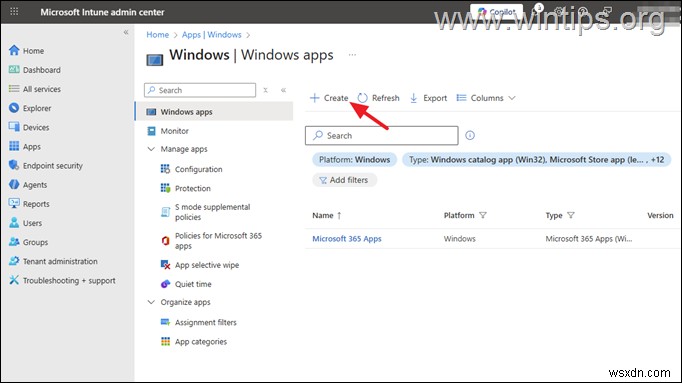Open Devices in the left navigation
This screenshot has height=383, width=682.
point(36,127)
